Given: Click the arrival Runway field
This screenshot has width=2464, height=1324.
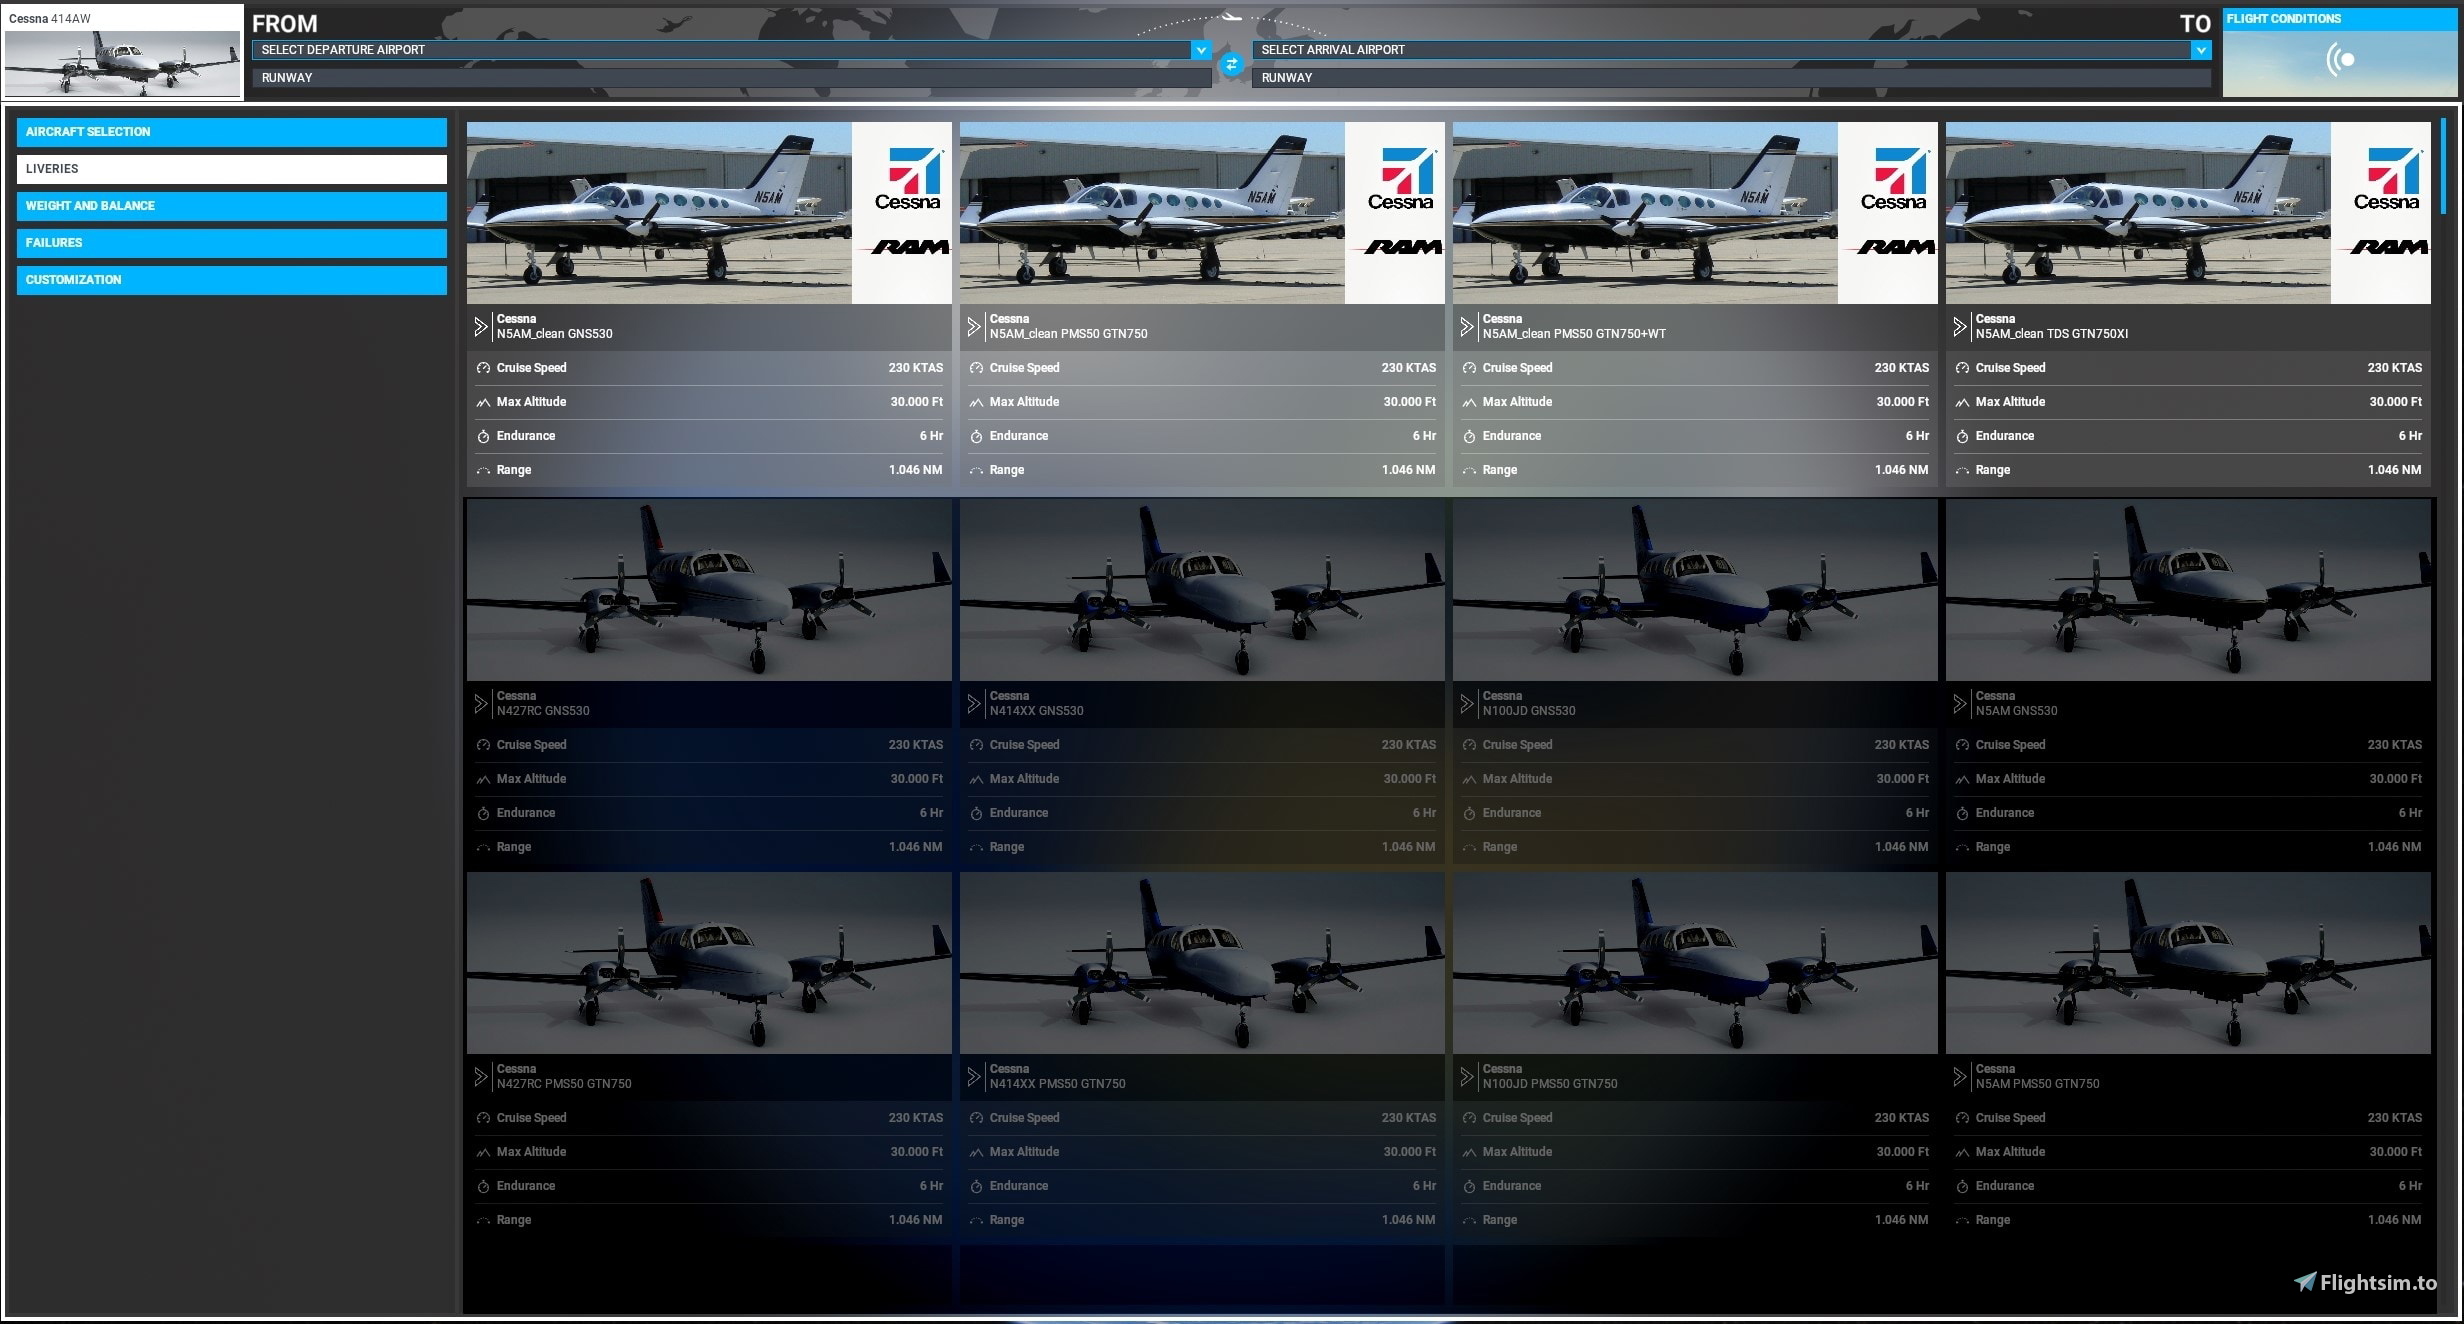Looking at the screenshot, I should [x=1731, y=78].
